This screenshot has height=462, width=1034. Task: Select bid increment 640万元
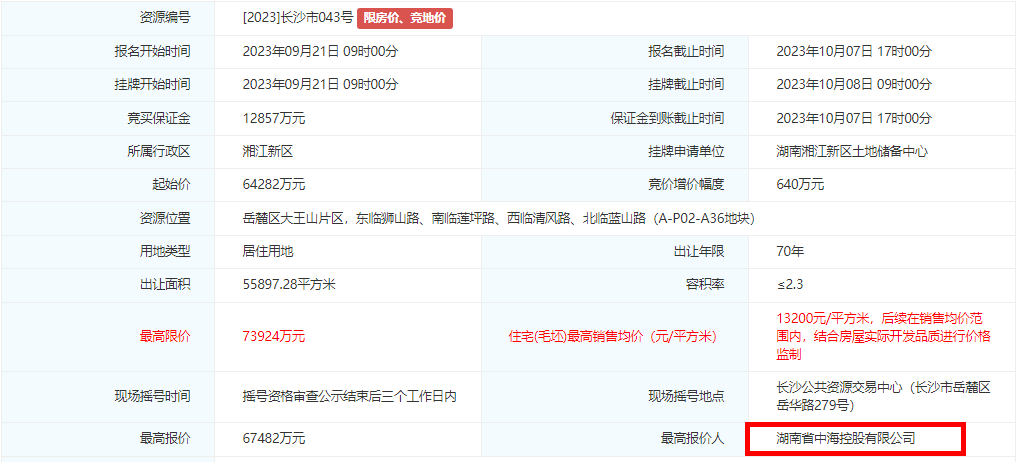click(800, 185)
